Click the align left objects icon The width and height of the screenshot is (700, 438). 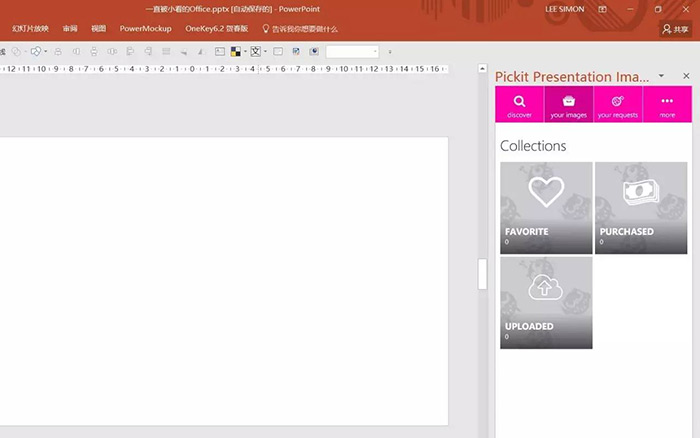point(130,51)
